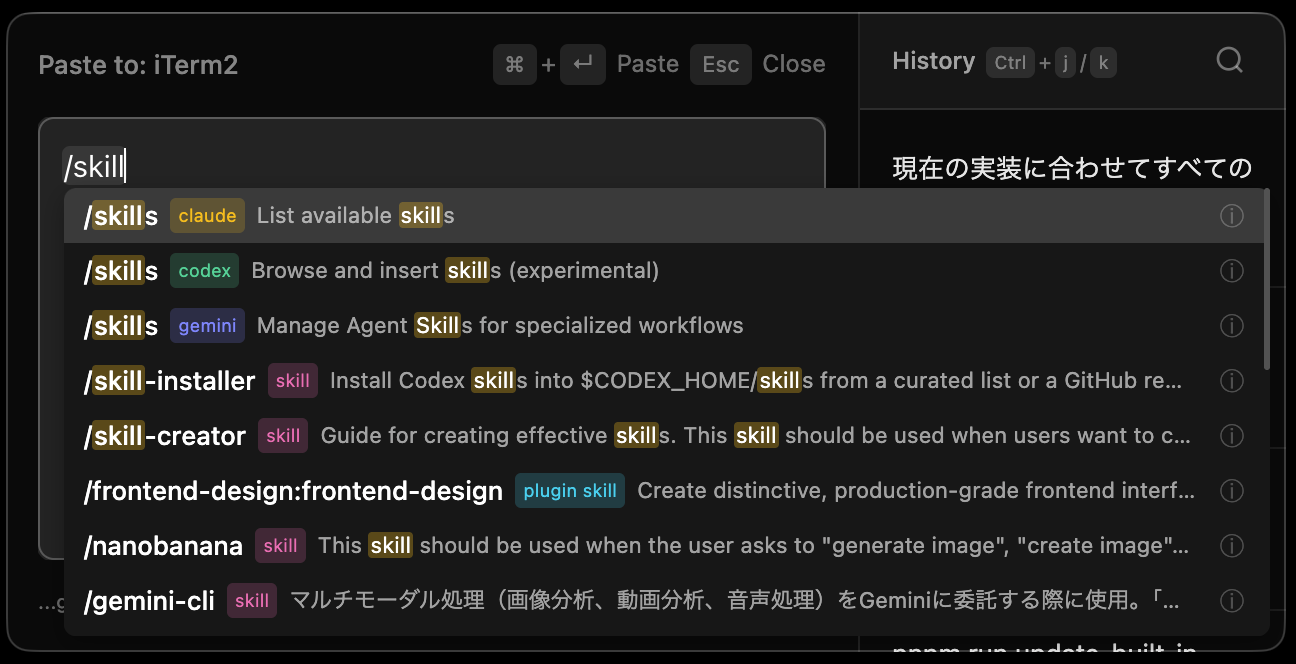Screen dimensions: 1296x664
Task: Select the claude /skills suggestion
Action: click(664, 216)
